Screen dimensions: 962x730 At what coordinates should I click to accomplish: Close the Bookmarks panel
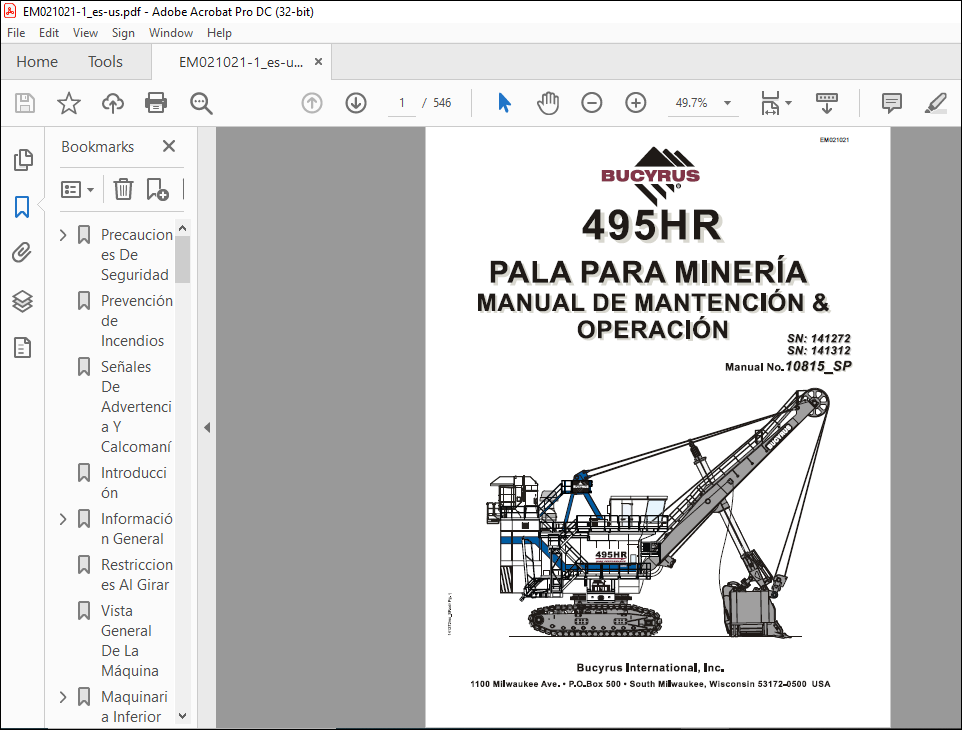coord(169,146)
